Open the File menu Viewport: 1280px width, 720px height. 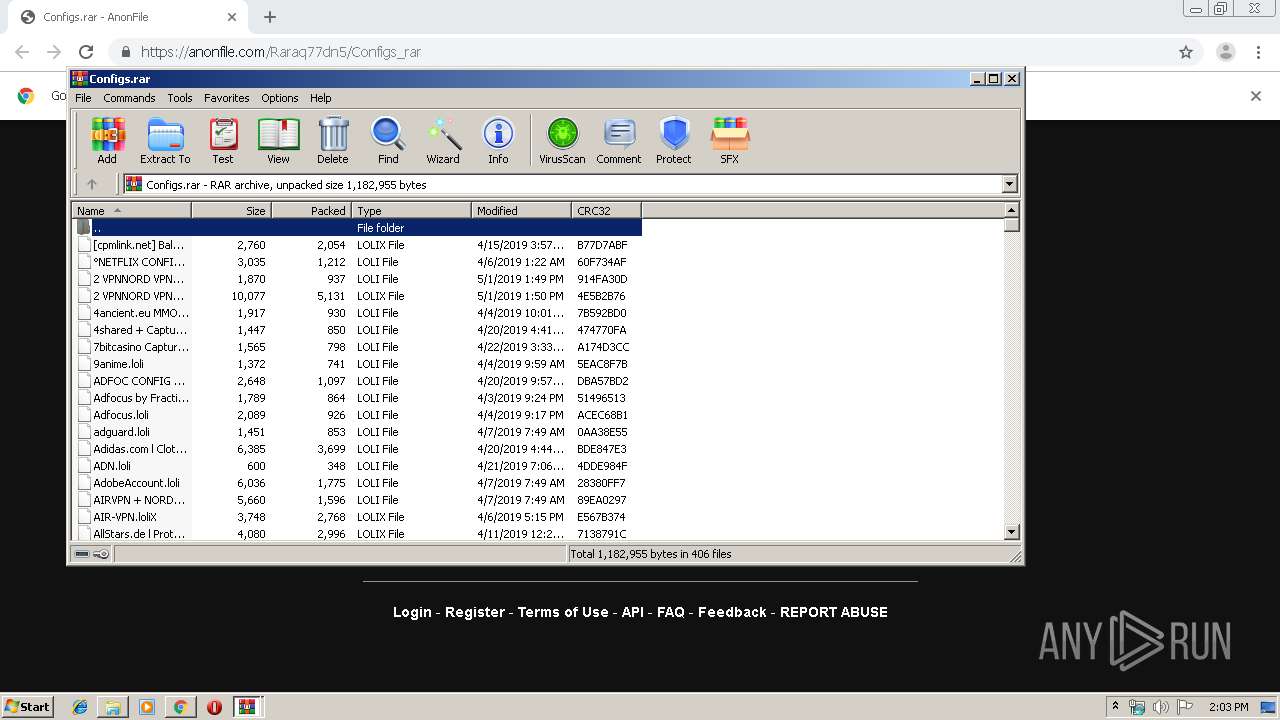click(83, 98)
